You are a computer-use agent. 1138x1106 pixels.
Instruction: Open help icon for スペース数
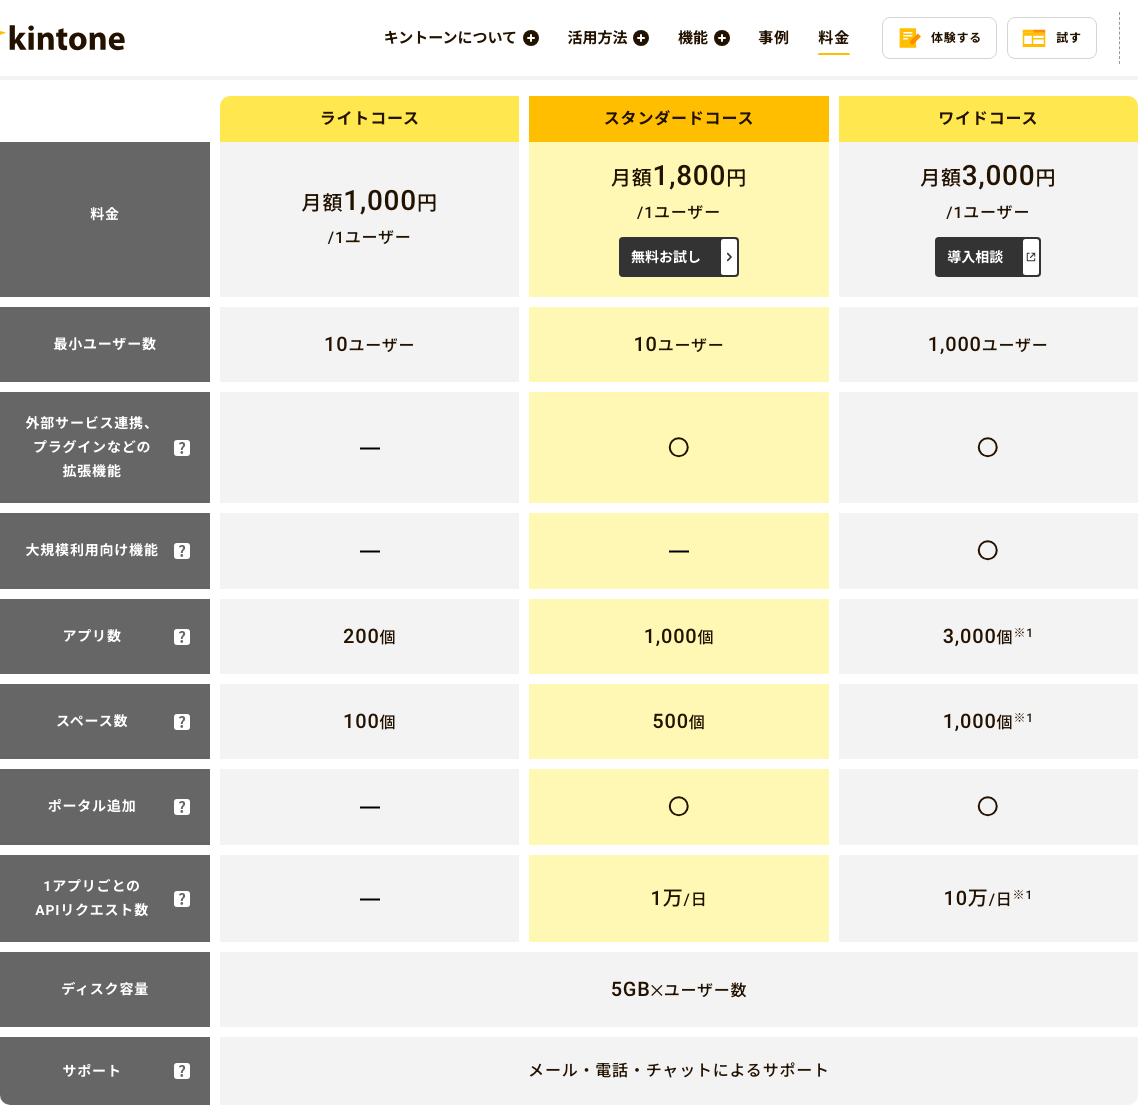coord(182,721)
